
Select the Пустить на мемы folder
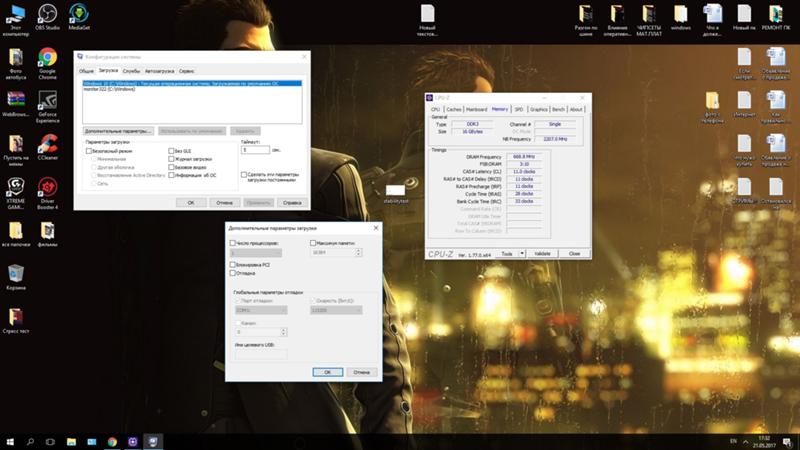click(16, 151)
